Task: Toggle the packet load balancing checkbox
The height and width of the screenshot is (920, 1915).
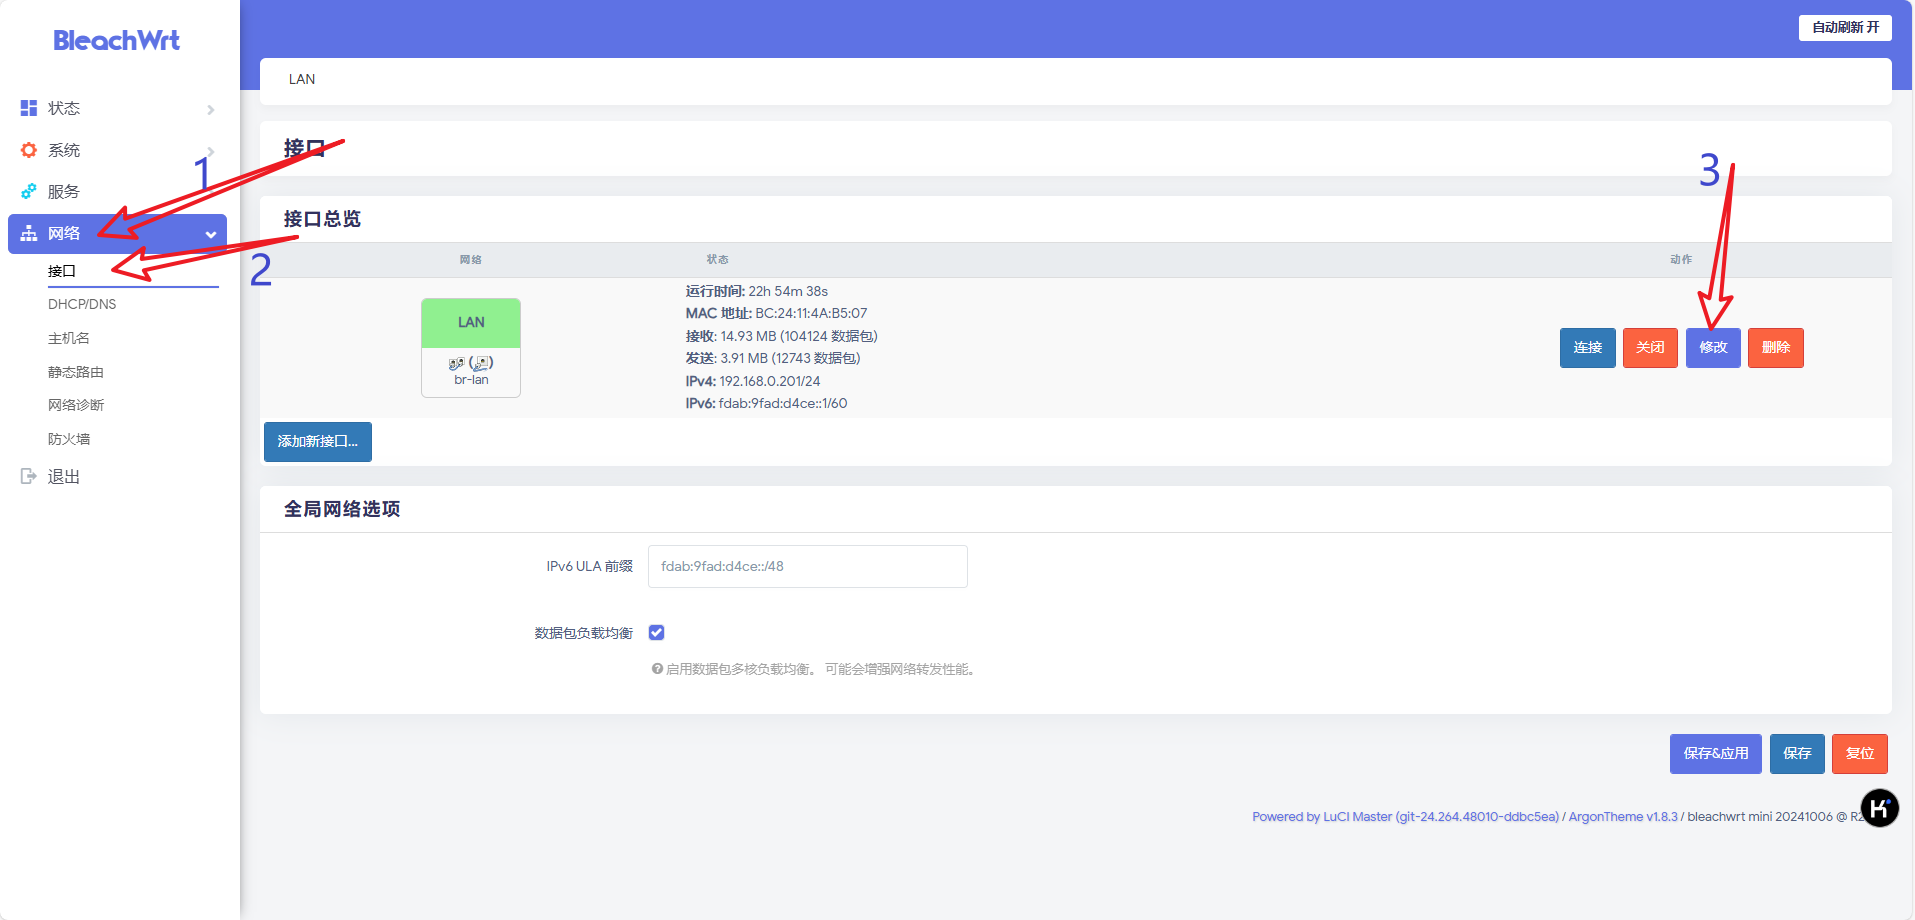Action: [x=656, y=632]
